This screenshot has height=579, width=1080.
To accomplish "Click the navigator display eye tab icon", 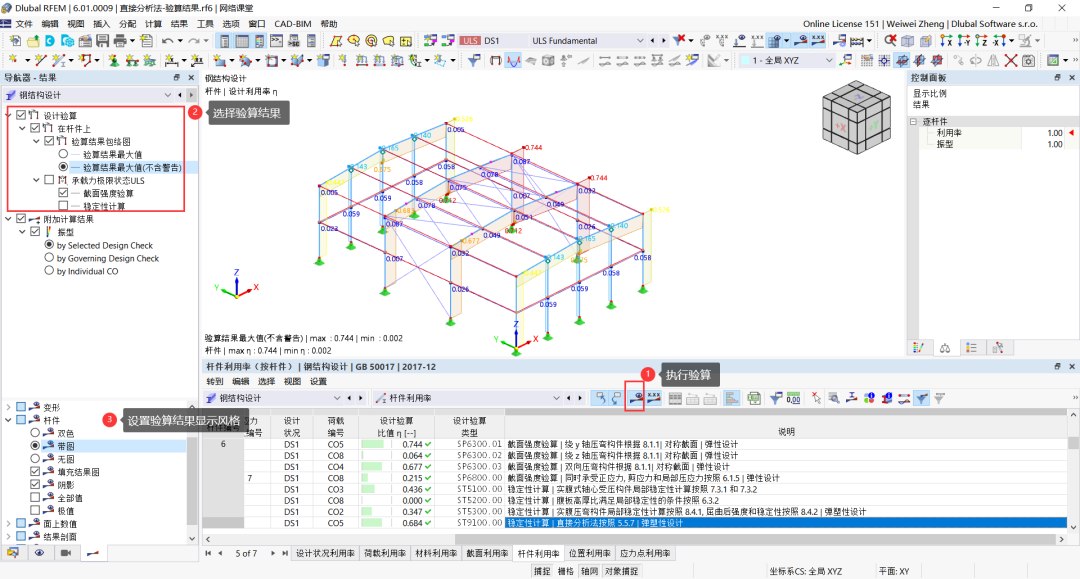I will pyautogui.click(x=39, y=553).
